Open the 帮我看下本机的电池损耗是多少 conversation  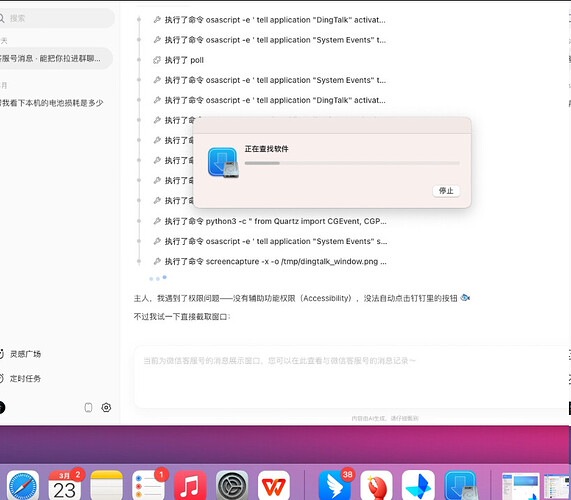point(52,103)
